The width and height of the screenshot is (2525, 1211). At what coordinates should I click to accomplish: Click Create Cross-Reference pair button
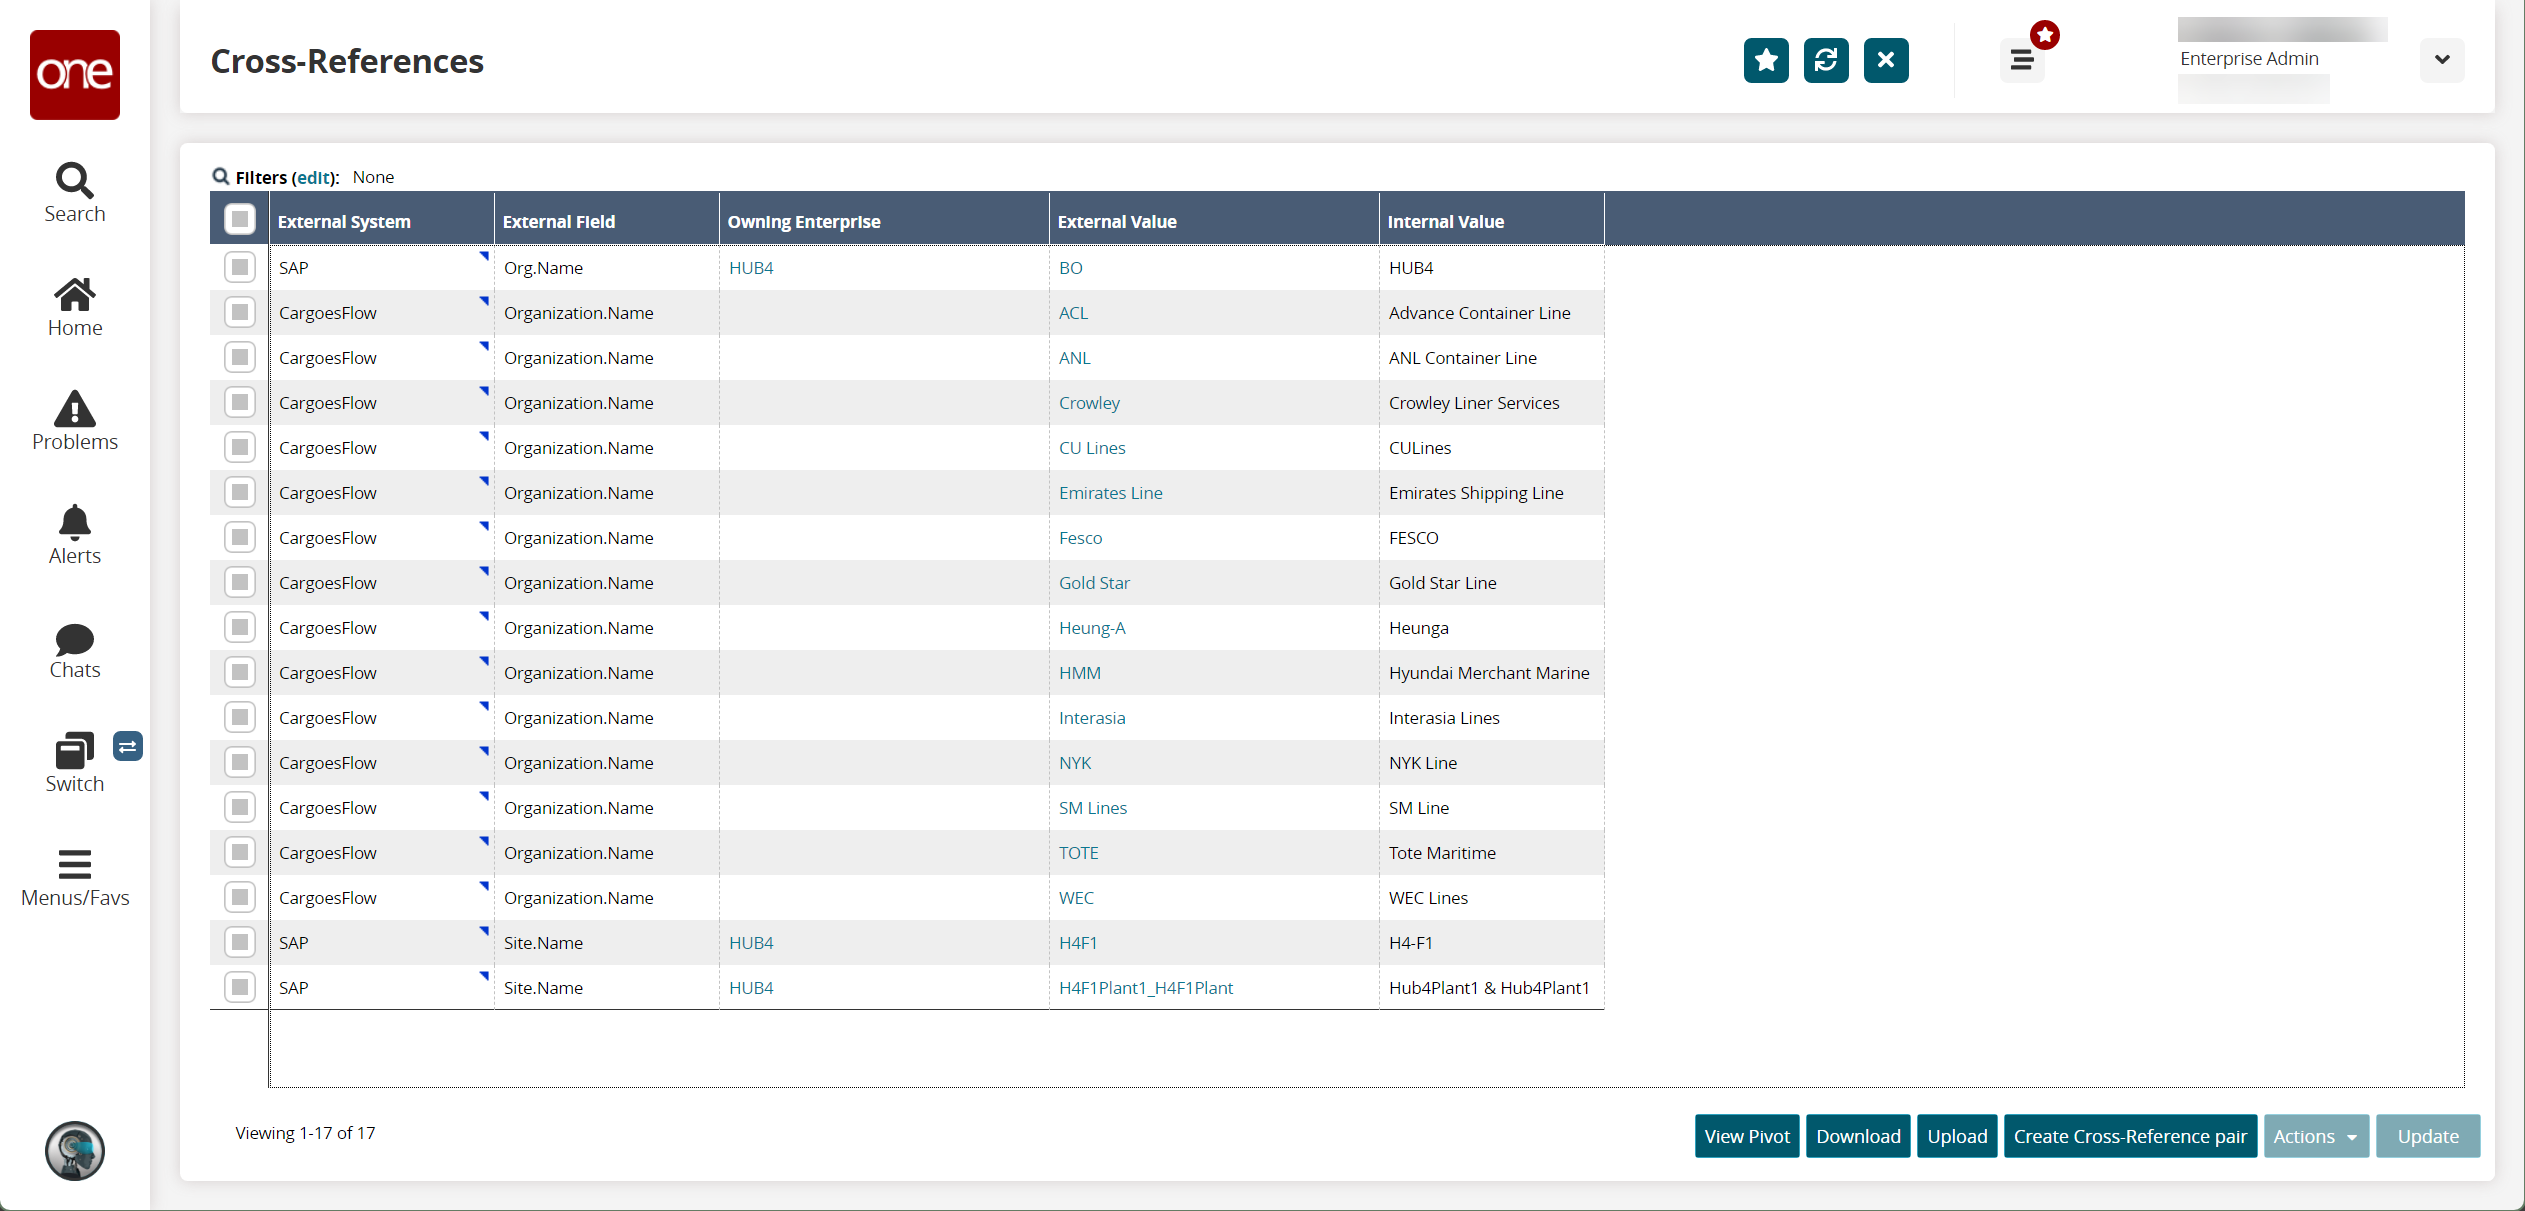tap(2130, 1136)
